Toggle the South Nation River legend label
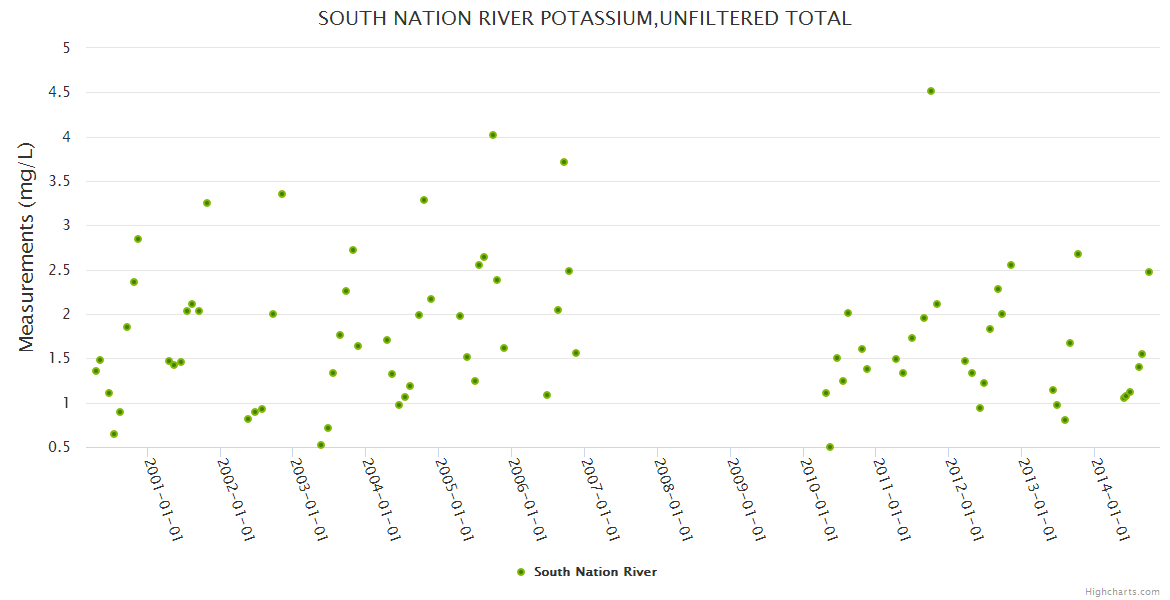Image resolution: width=1170 pixels, height=600 pixels. tap(595, 572)
